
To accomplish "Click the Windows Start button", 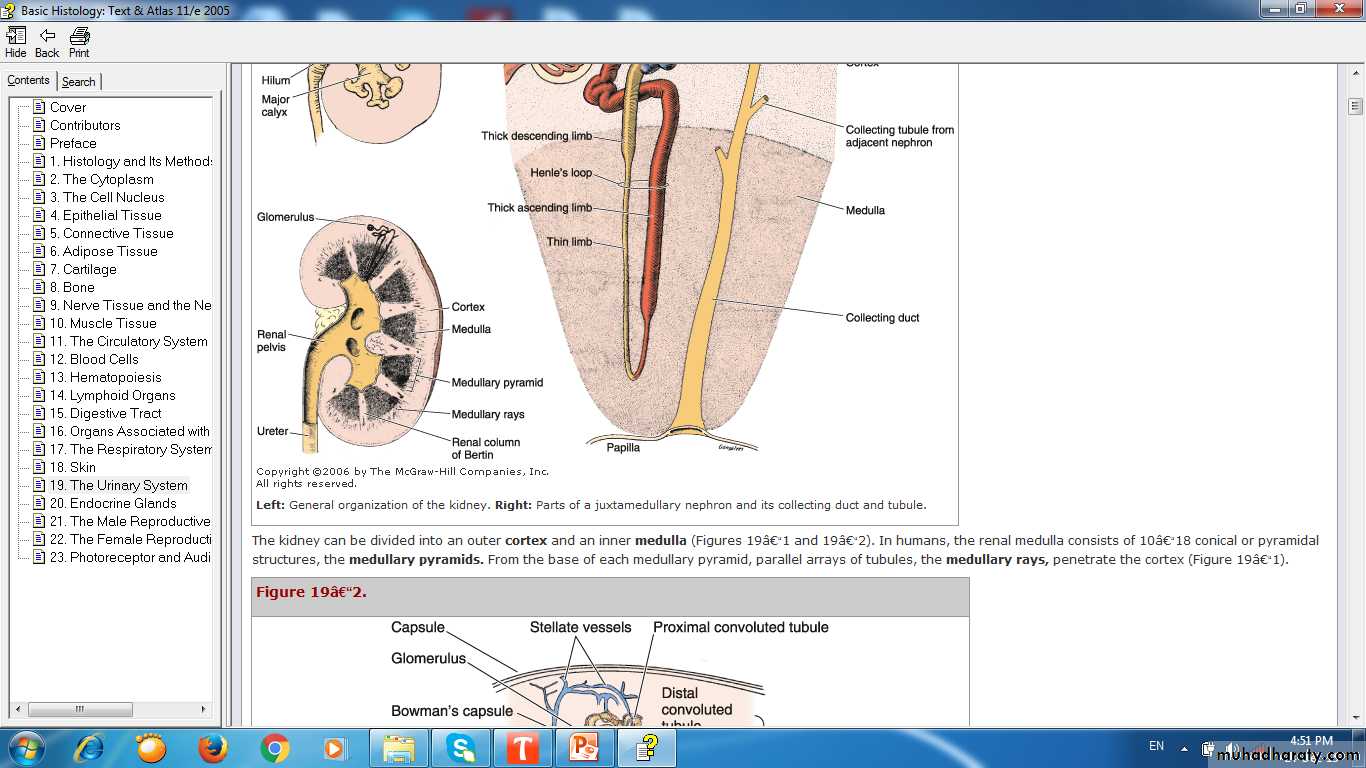I will [x=25, y=747].
